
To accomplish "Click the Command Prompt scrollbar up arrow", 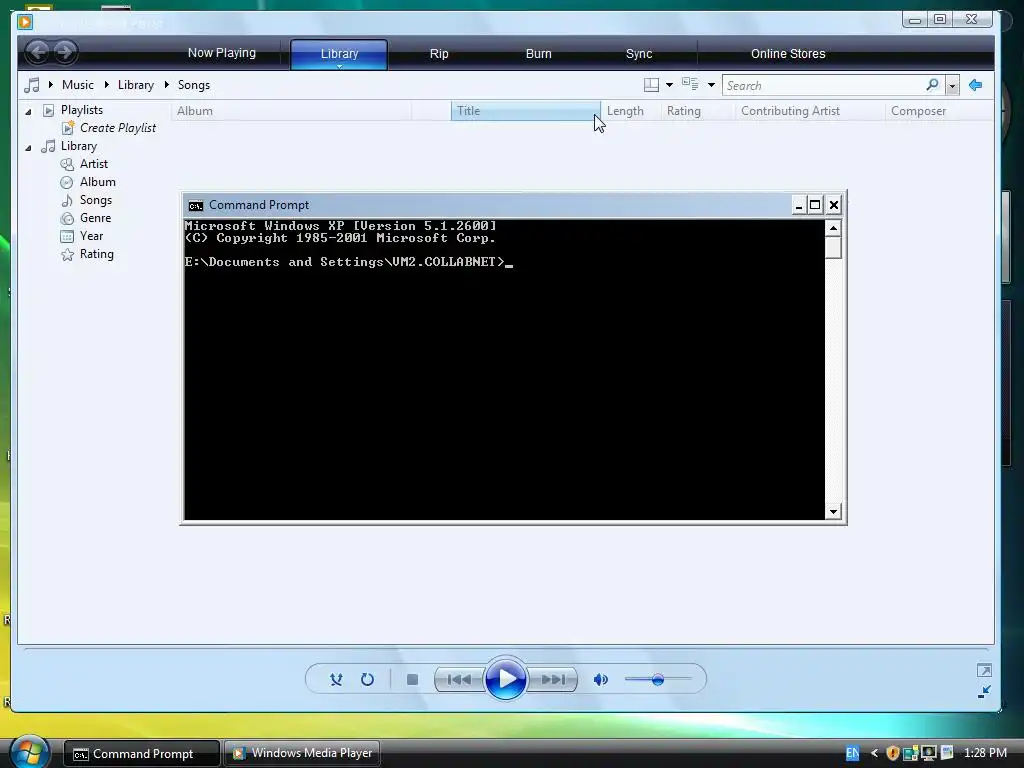I will point(833,228).
